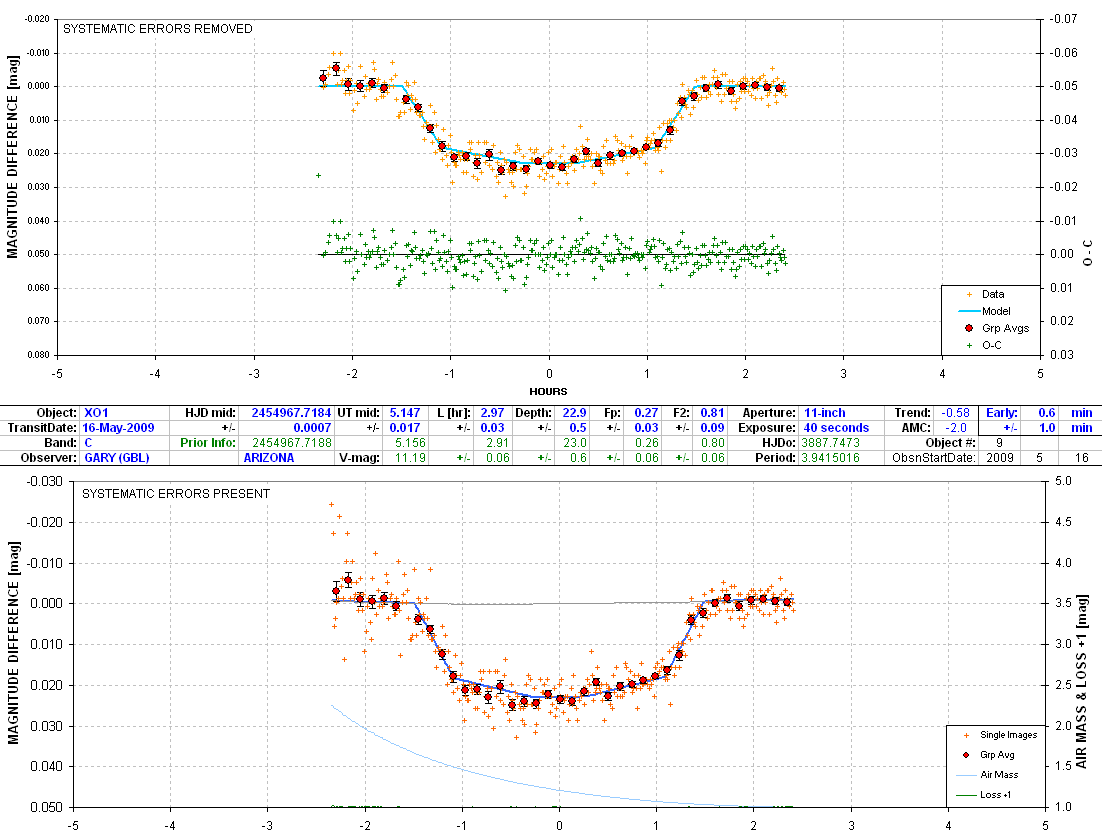Click the V-mag value '11.19'
1102x837 pixels.
point(410,458)
